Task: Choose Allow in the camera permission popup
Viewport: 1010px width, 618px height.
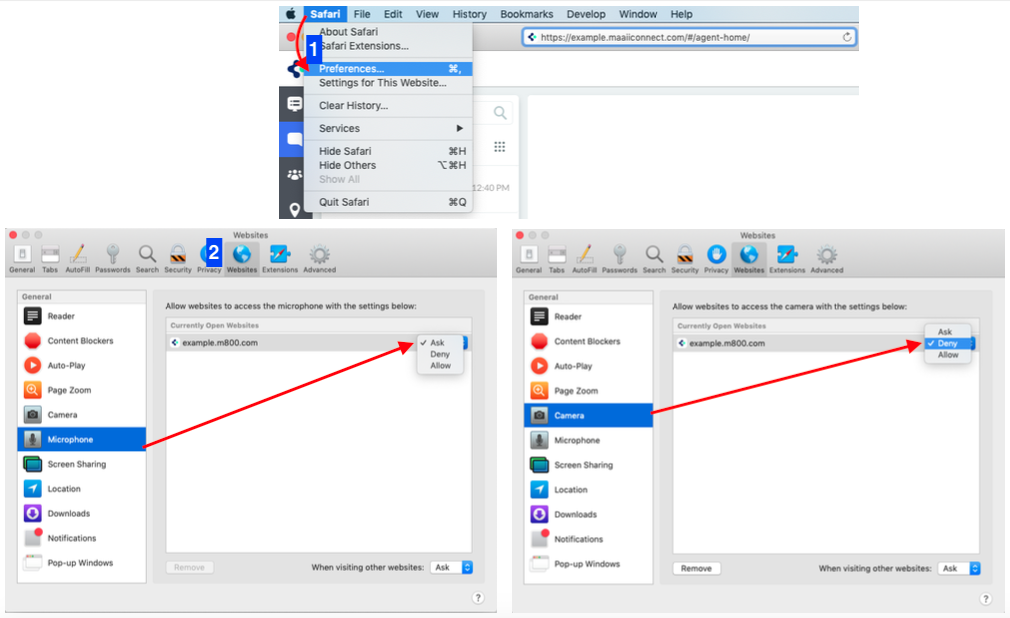Action: (948, 354)
